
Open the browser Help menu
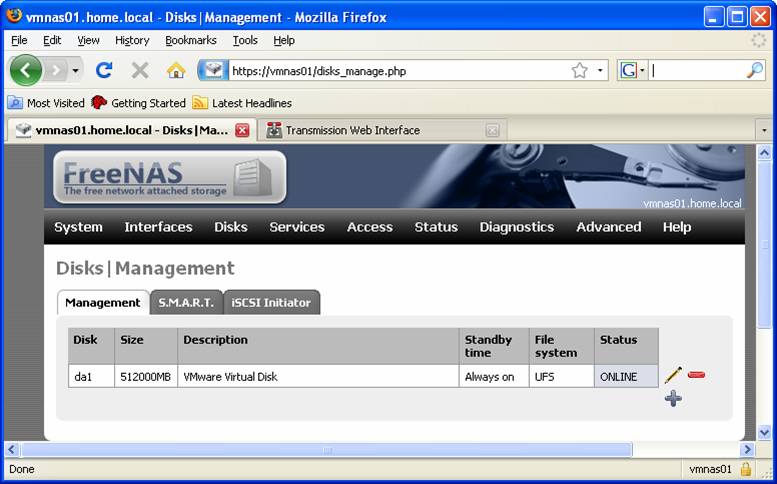(284, 41)
